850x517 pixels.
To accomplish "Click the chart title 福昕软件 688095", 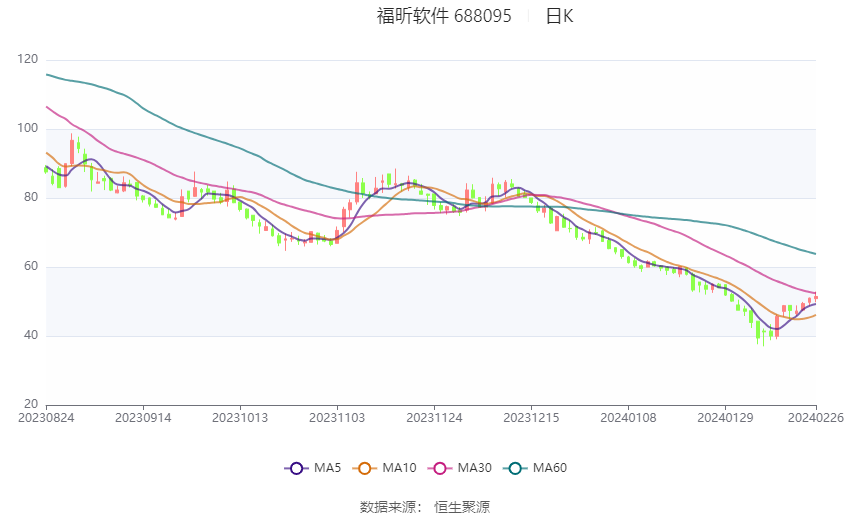I will 444,16.
